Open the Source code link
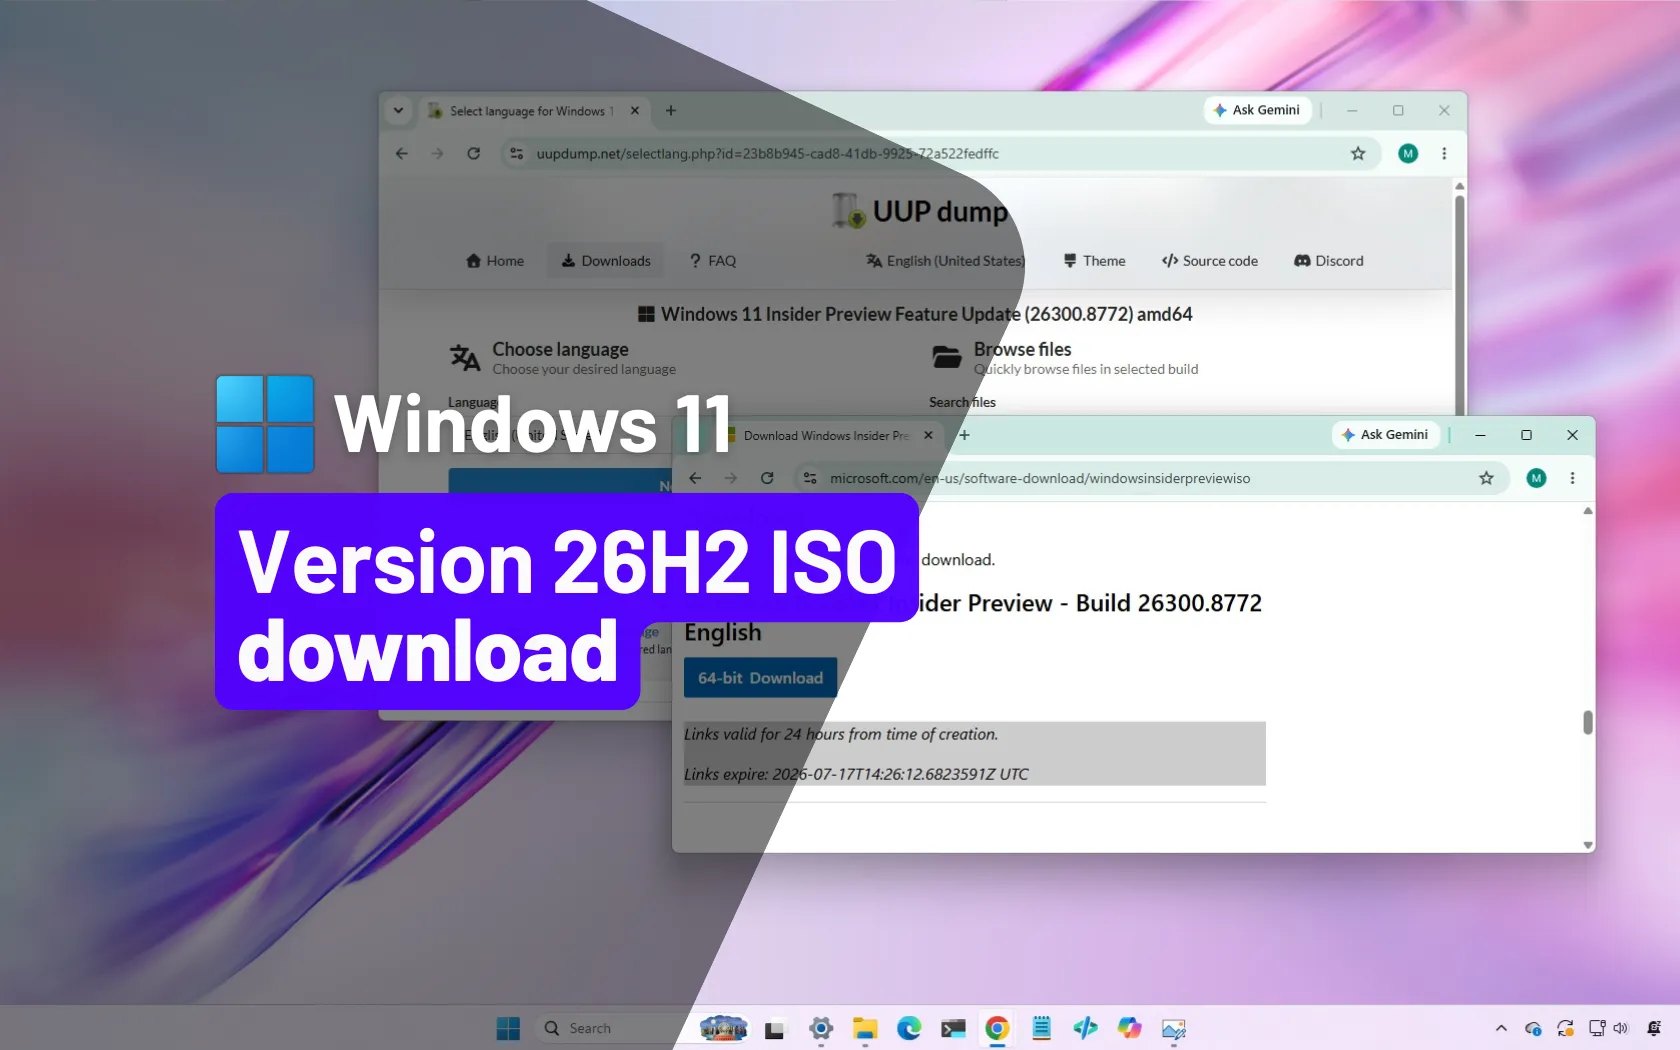This screenshot has width=1680, height=1050. pyautogui.click(x=1210, y=261)
